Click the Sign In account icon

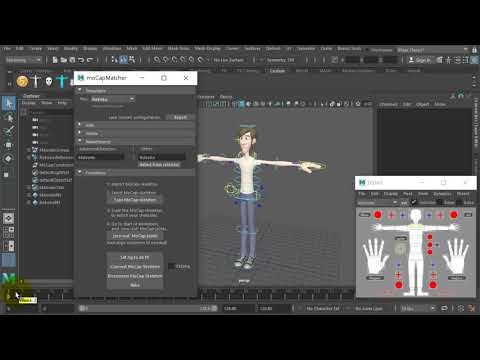[420, 60]
